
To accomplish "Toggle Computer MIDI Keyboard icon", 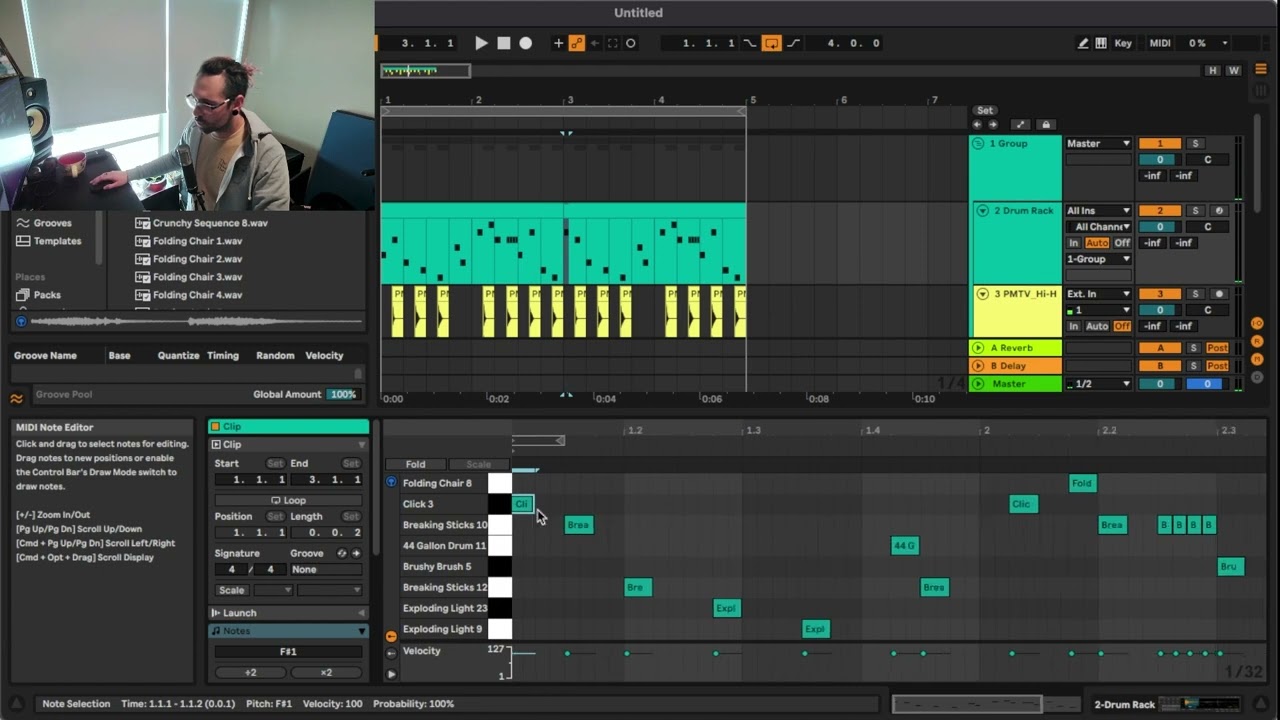I will click(x=1101, y=43).
